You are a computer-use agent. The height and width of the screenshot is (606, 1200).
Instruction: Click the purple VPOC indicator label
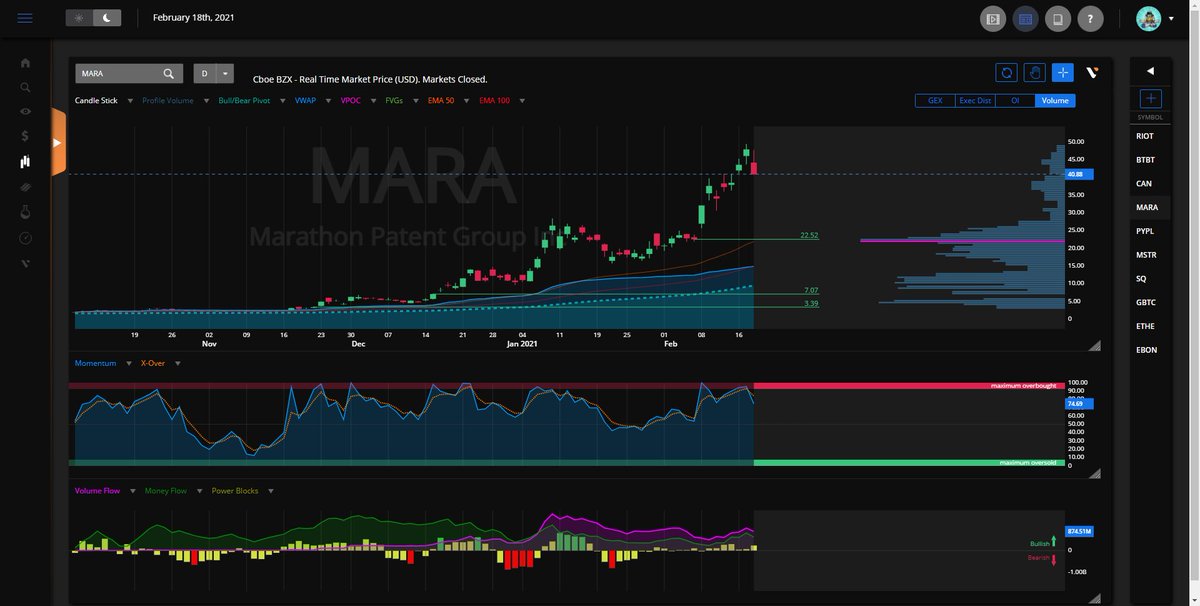point(349,99)
